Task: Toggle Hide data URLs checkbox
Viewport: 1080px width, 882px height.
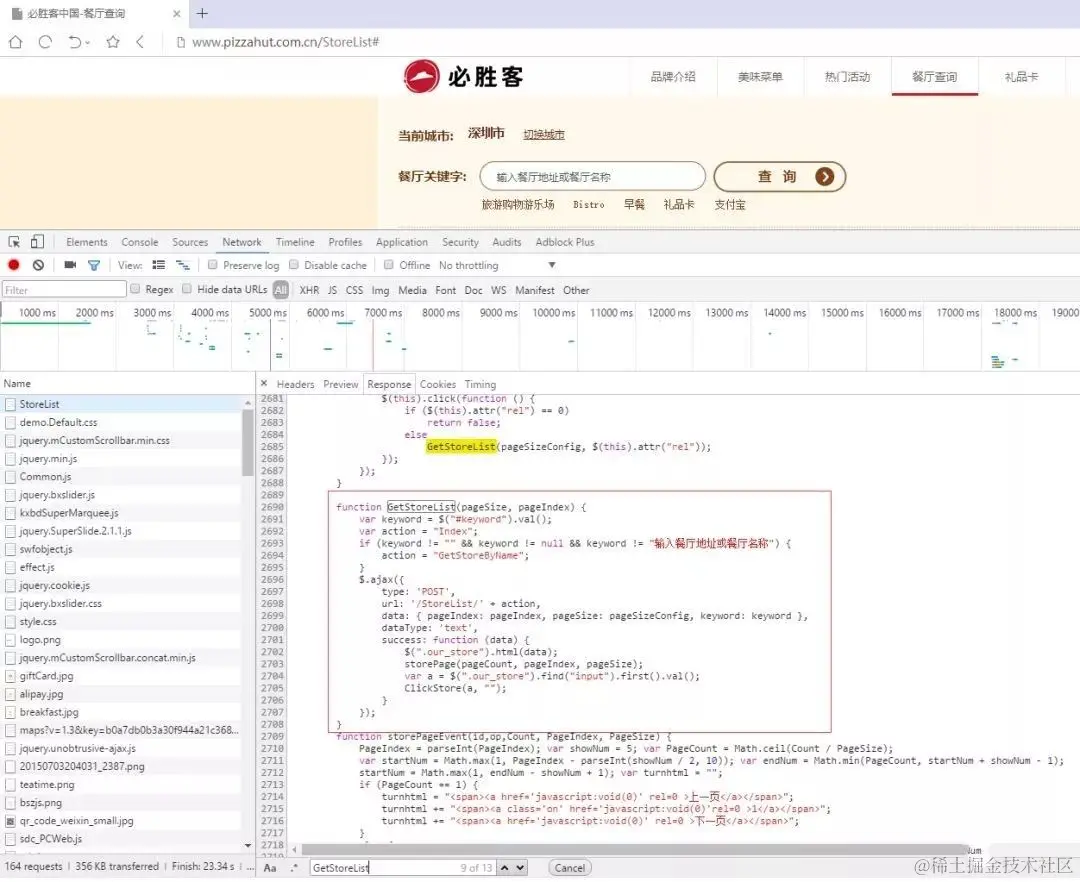Action: [x=187, y=289]
